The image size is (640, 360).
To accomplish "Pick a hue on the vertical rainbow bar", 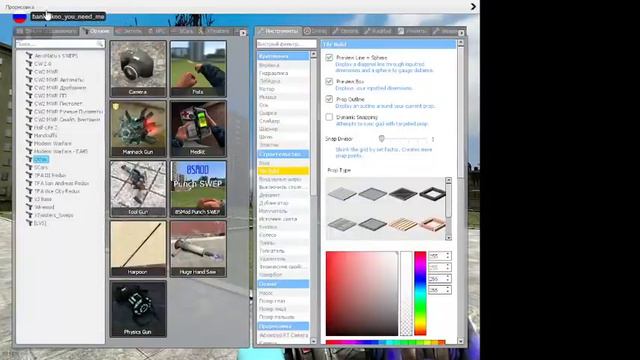I will tap(420, 293).
